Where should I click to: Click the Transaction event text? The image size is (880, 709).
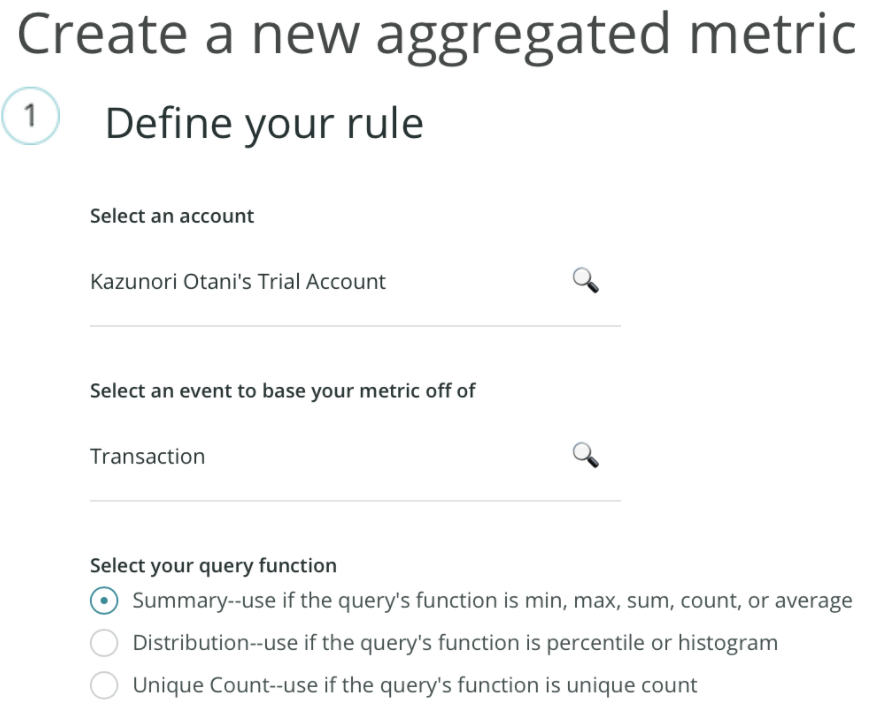(148, 456)
